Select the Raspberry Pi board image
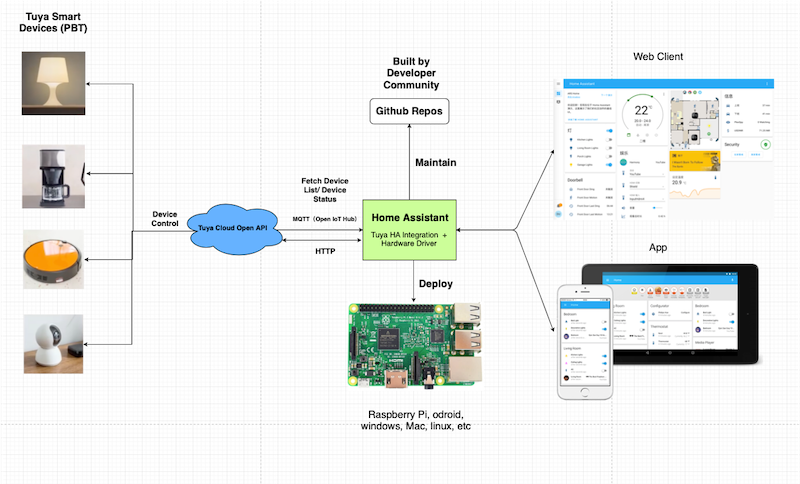The image size is (800, 484). pyautogui.click(x=416, y=345)
